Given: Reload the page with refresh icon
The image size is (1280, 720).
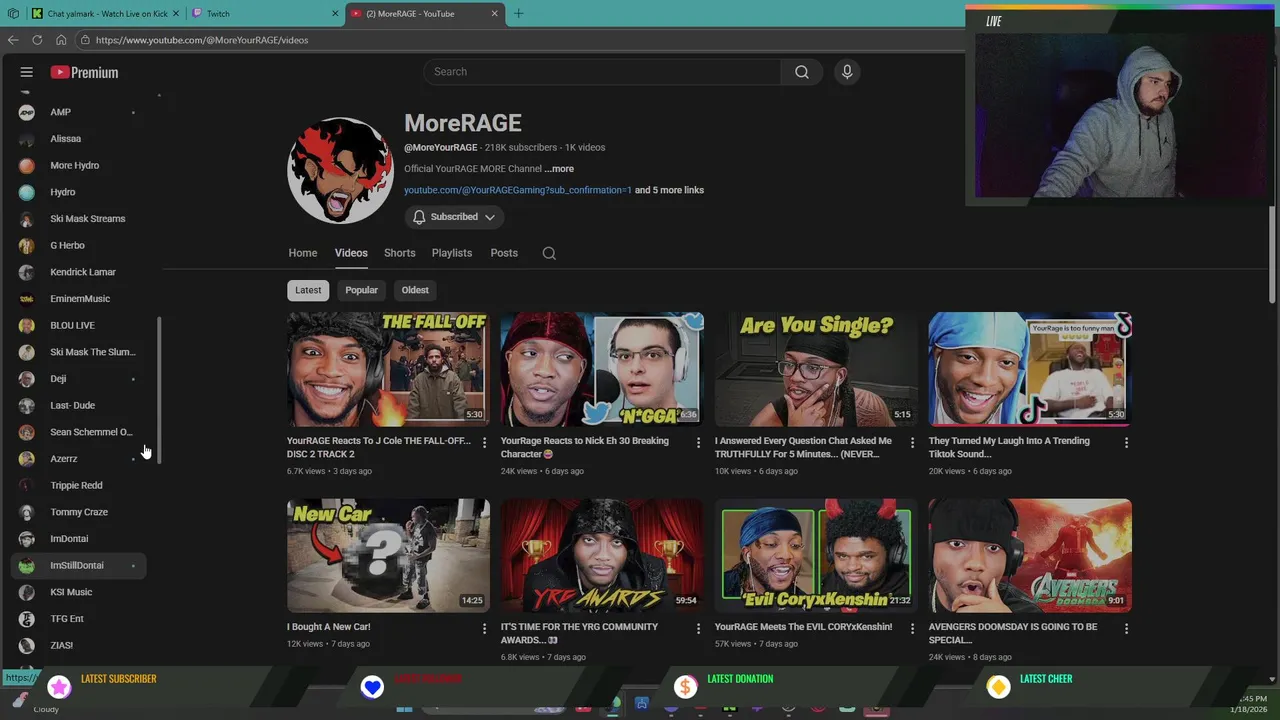Looking at the screenshot, I should tap(37, 40).
